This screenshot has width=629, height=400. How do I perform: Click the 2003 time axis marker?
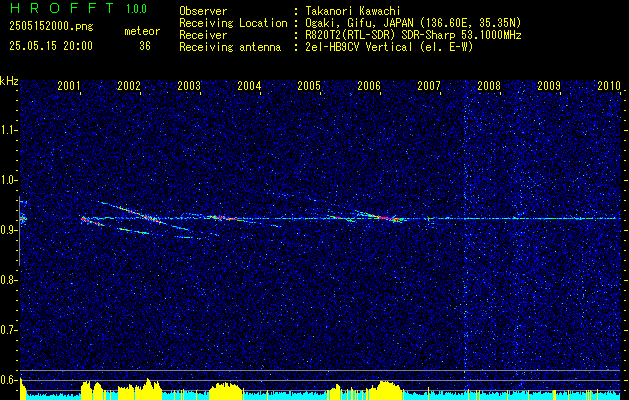[189, 85]
